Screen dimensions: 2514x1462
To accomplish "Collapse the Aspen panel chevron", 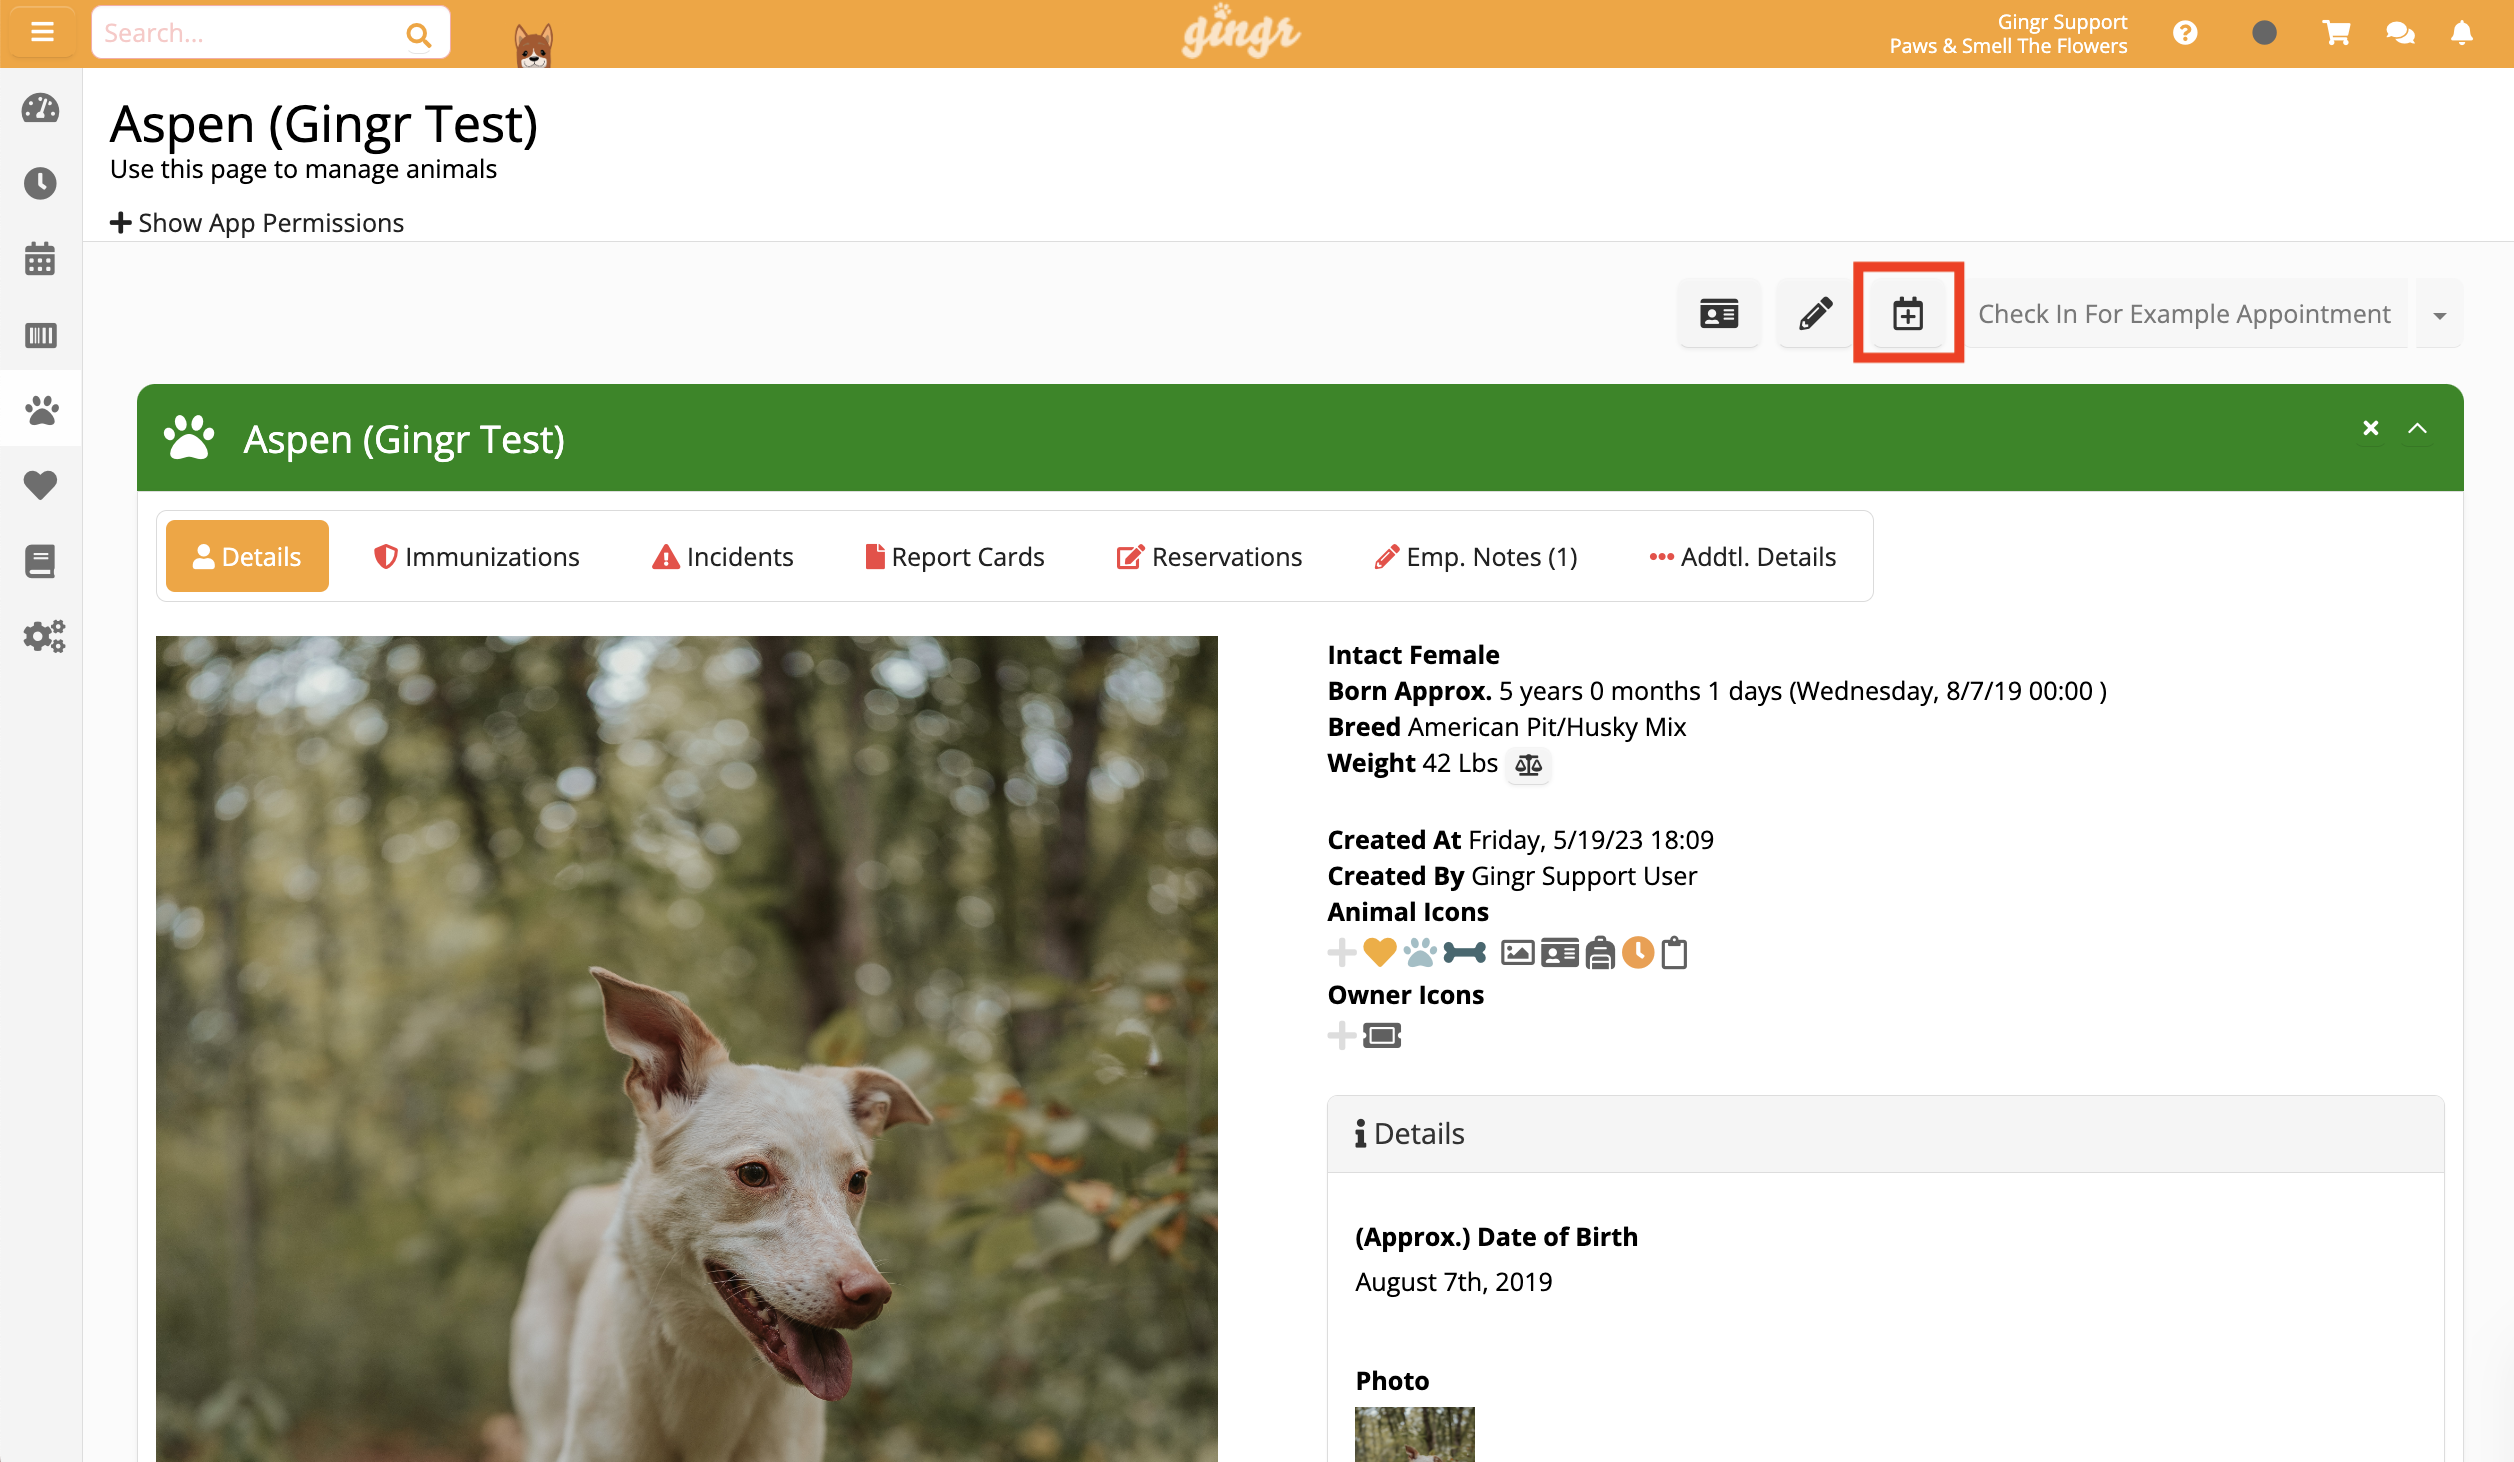I will (2417, 428).
